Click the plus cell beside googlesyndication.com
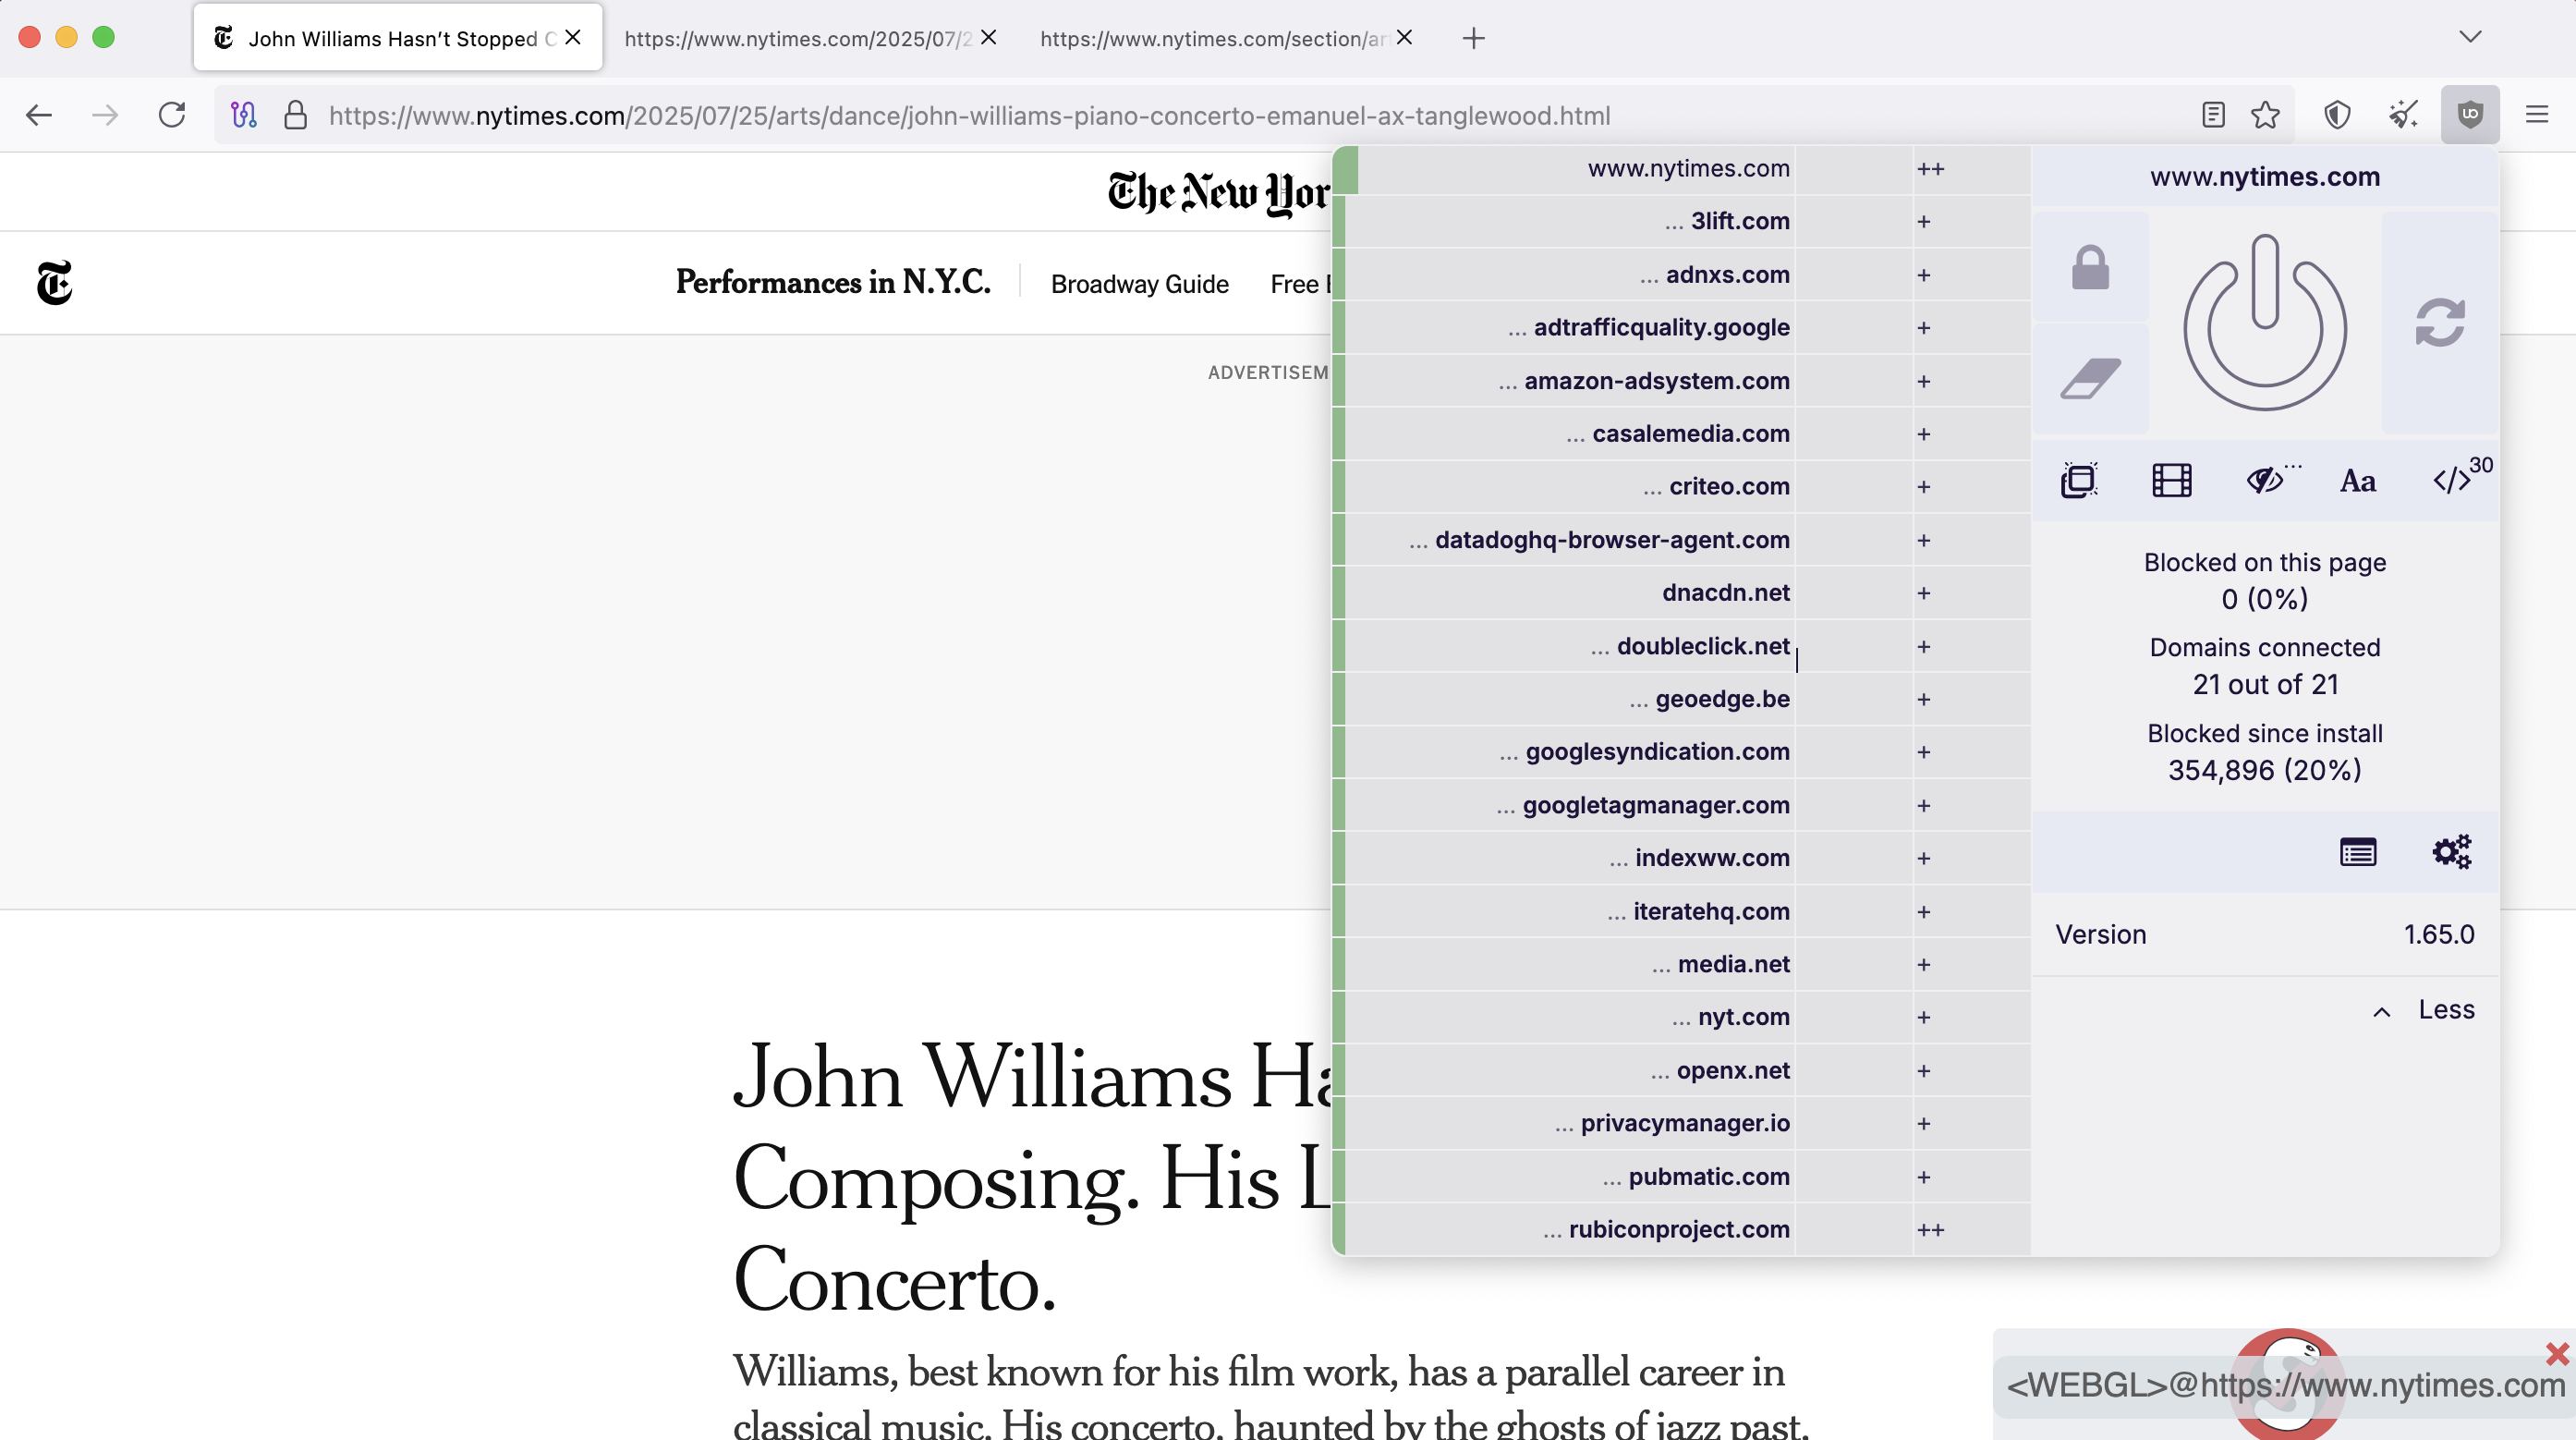Viewport: 2576px width, 1440px height. click(x=1925, y=752)
